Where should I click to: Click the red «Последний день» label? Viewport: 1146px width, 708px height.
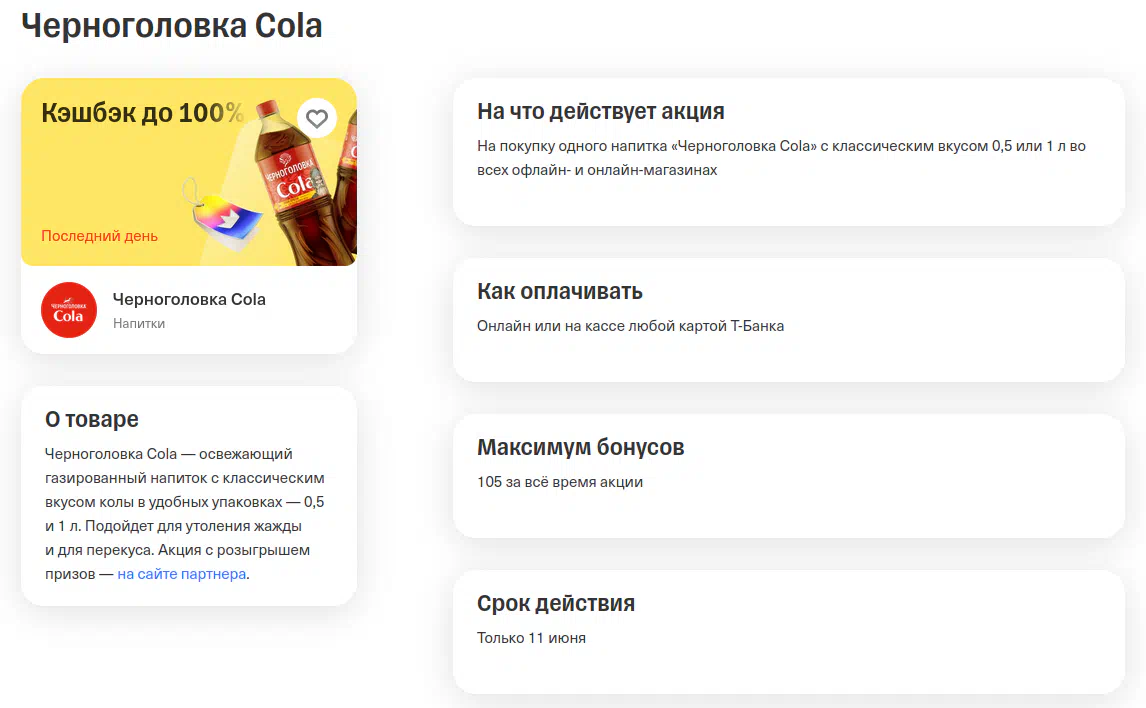(x=99, y=236)
